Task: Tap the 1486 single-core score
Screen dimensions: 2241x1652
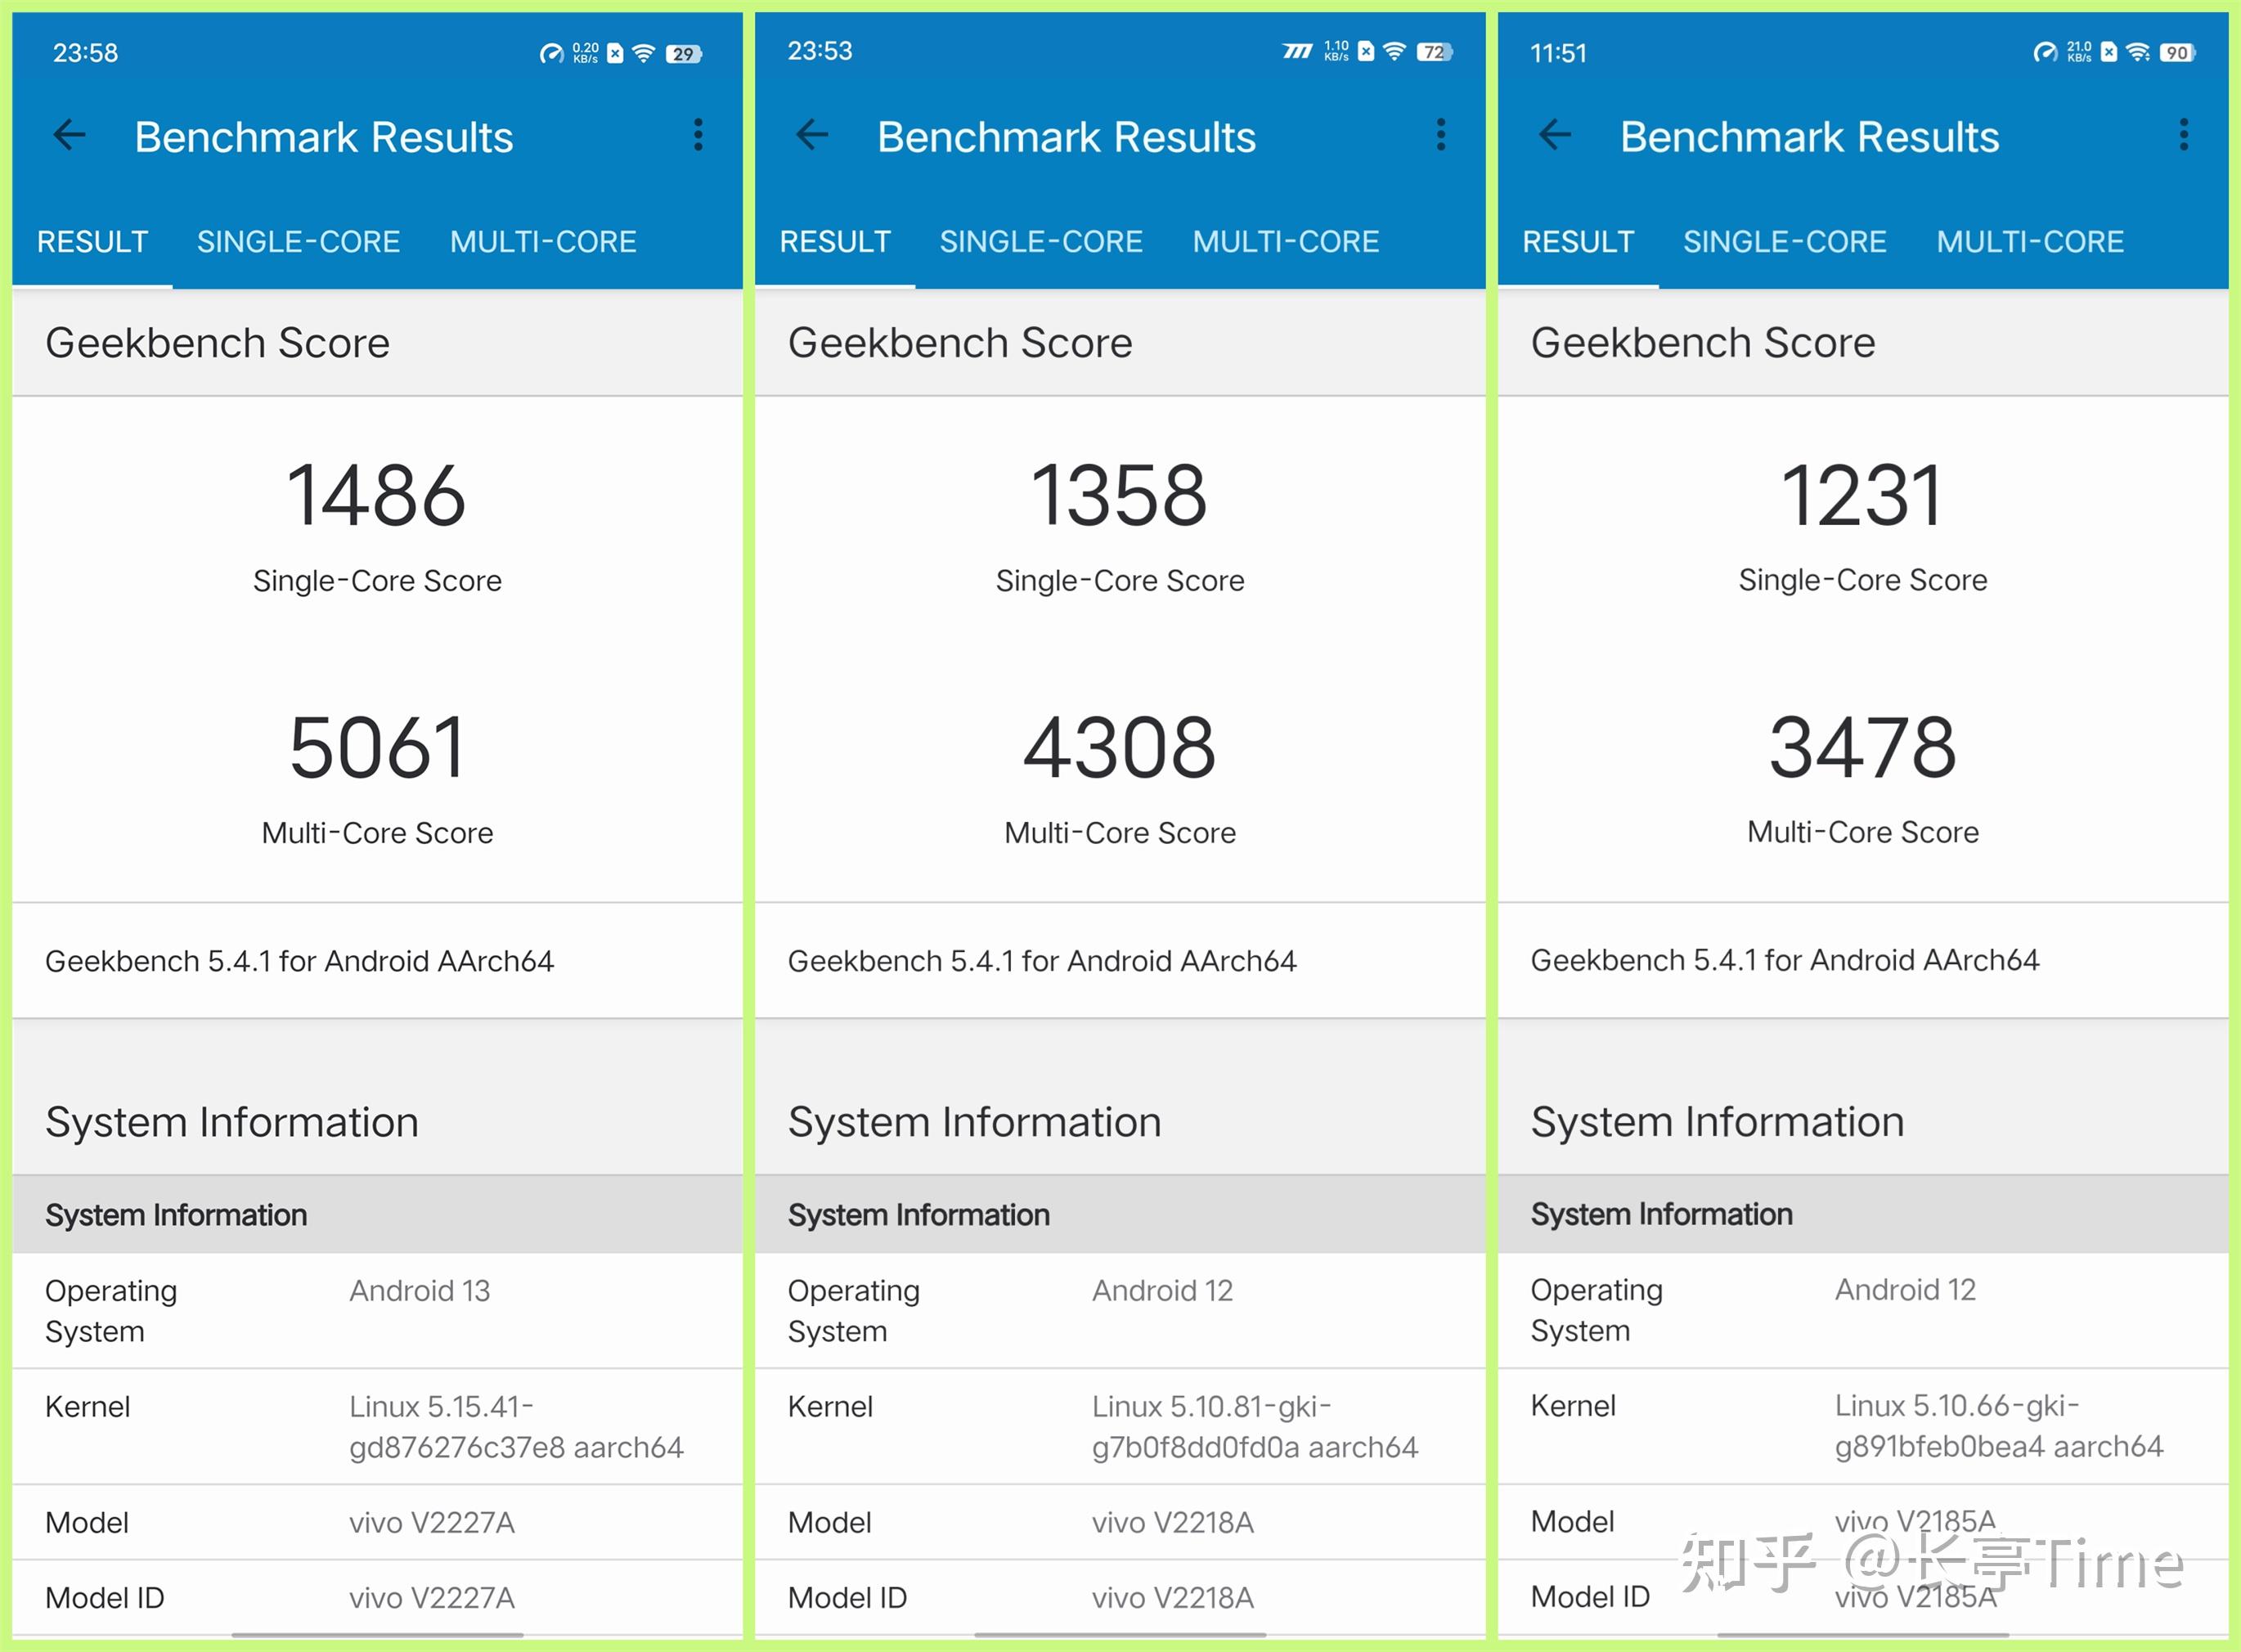Action: 376,496
